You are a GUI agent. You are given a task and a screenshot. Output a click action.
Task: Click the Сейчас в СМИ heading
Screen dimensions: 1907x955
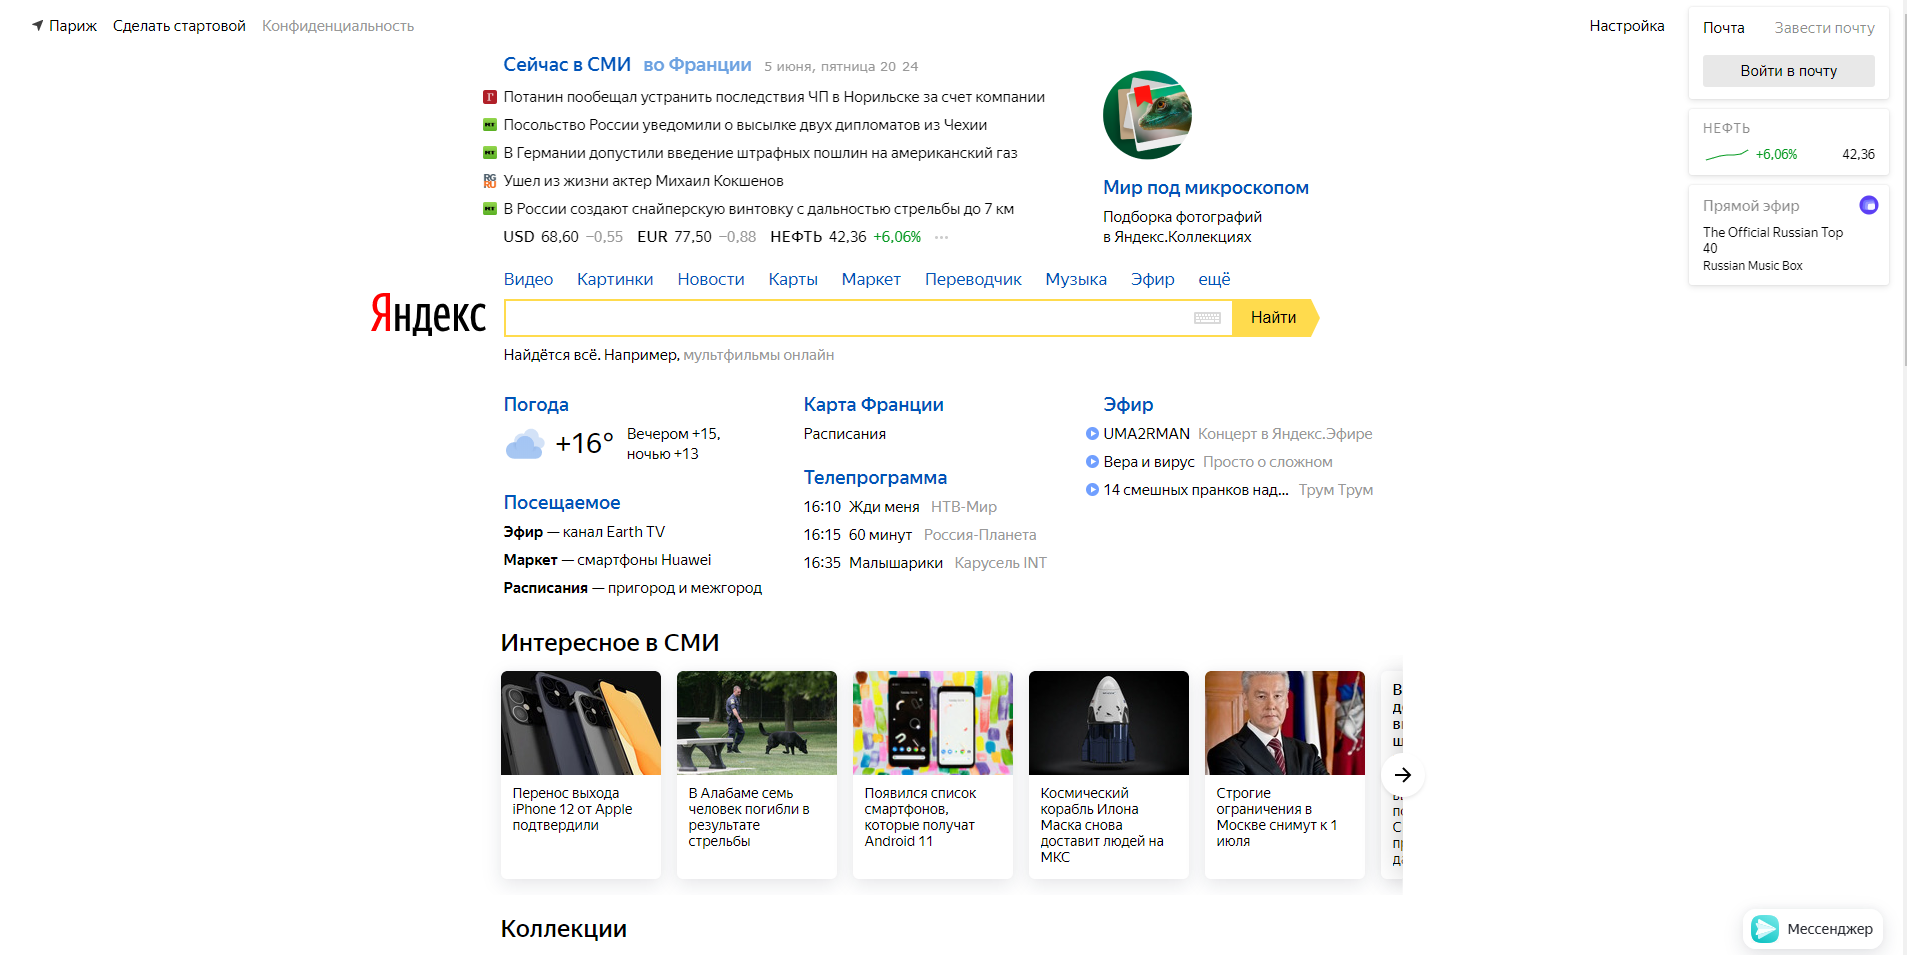(567, 64)
